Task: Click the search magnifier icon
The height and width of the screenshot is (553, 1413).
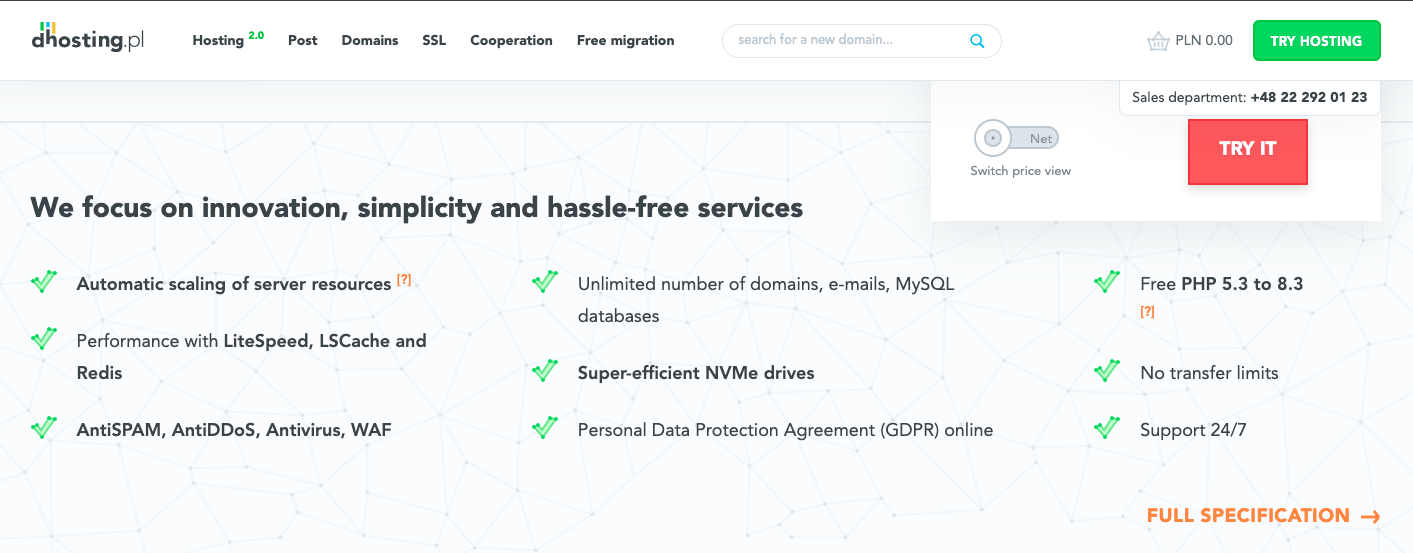Action: (x=977, y=41)
